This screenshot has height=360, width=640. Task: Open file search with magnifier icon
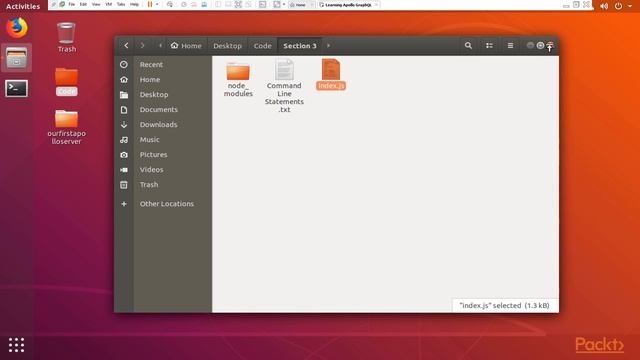tap(468, 46)
